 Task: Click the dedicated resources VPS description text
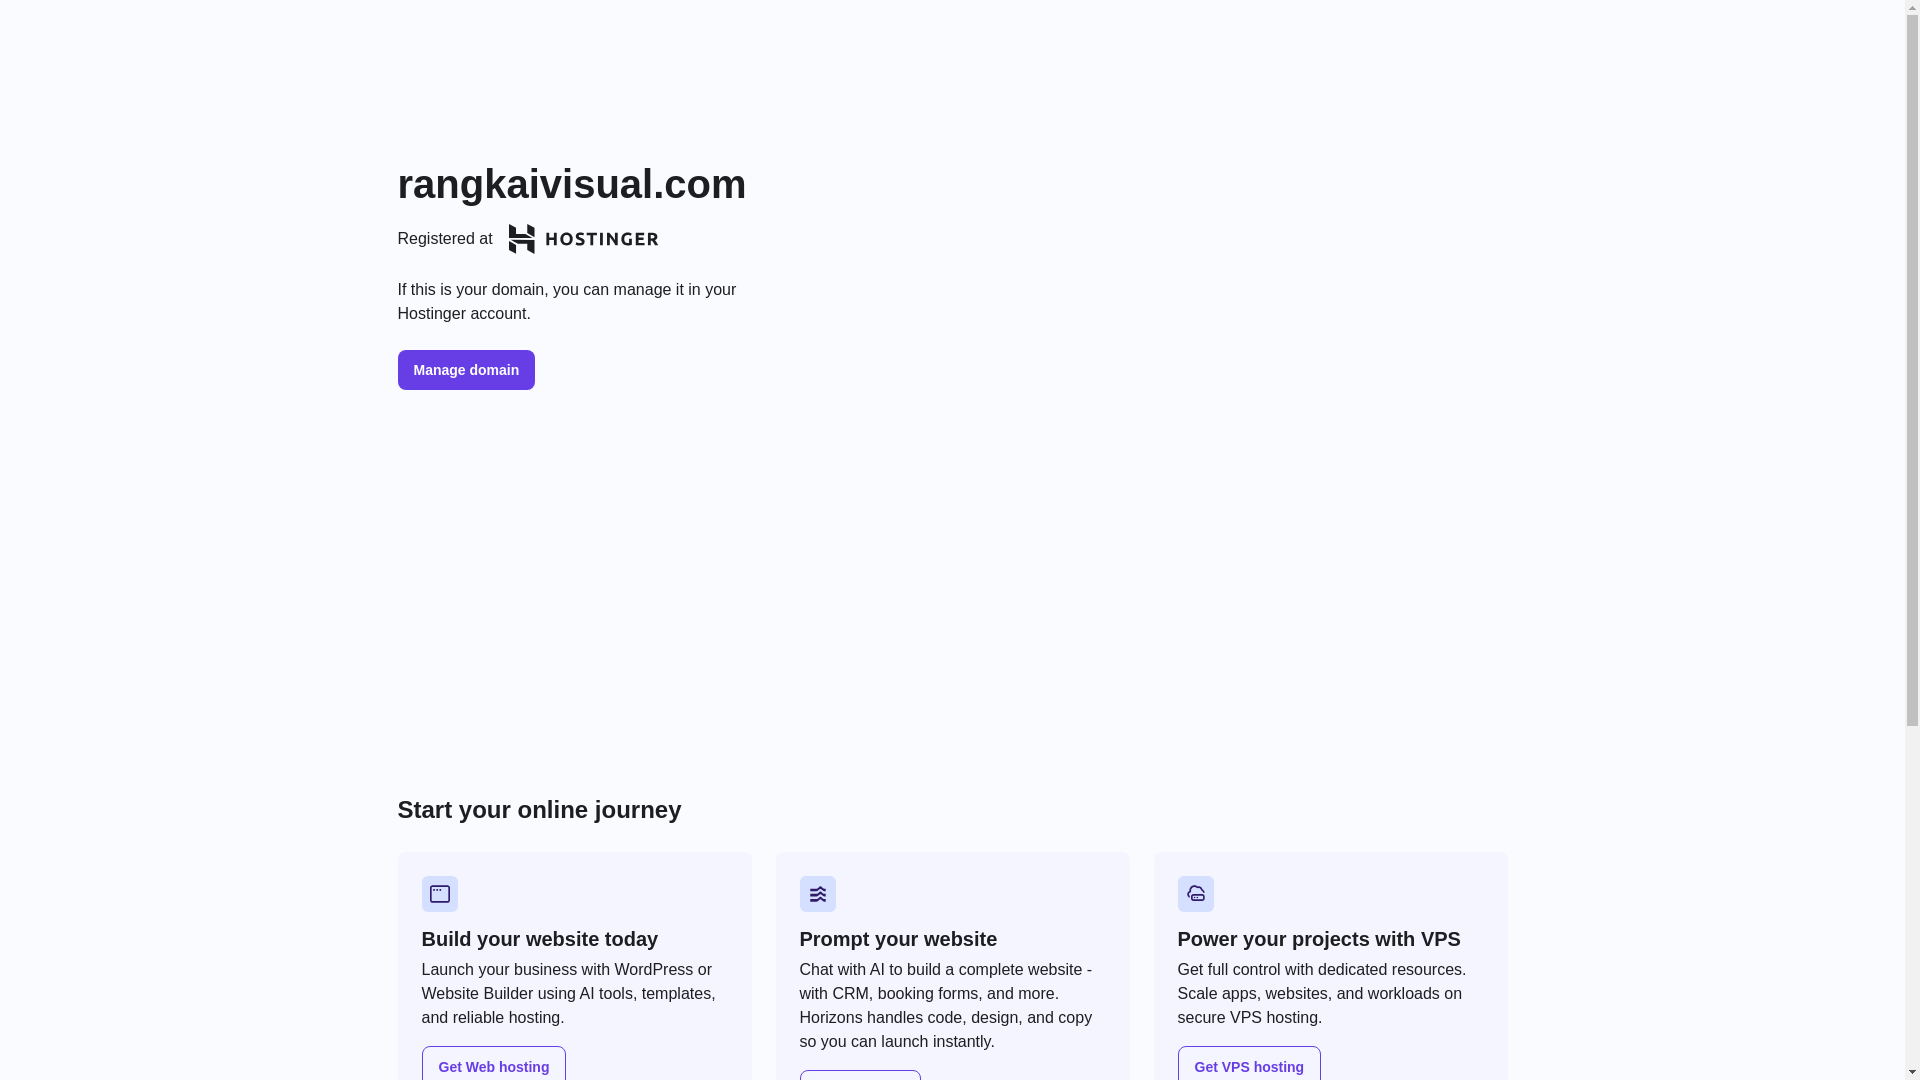pos(1322,993)
